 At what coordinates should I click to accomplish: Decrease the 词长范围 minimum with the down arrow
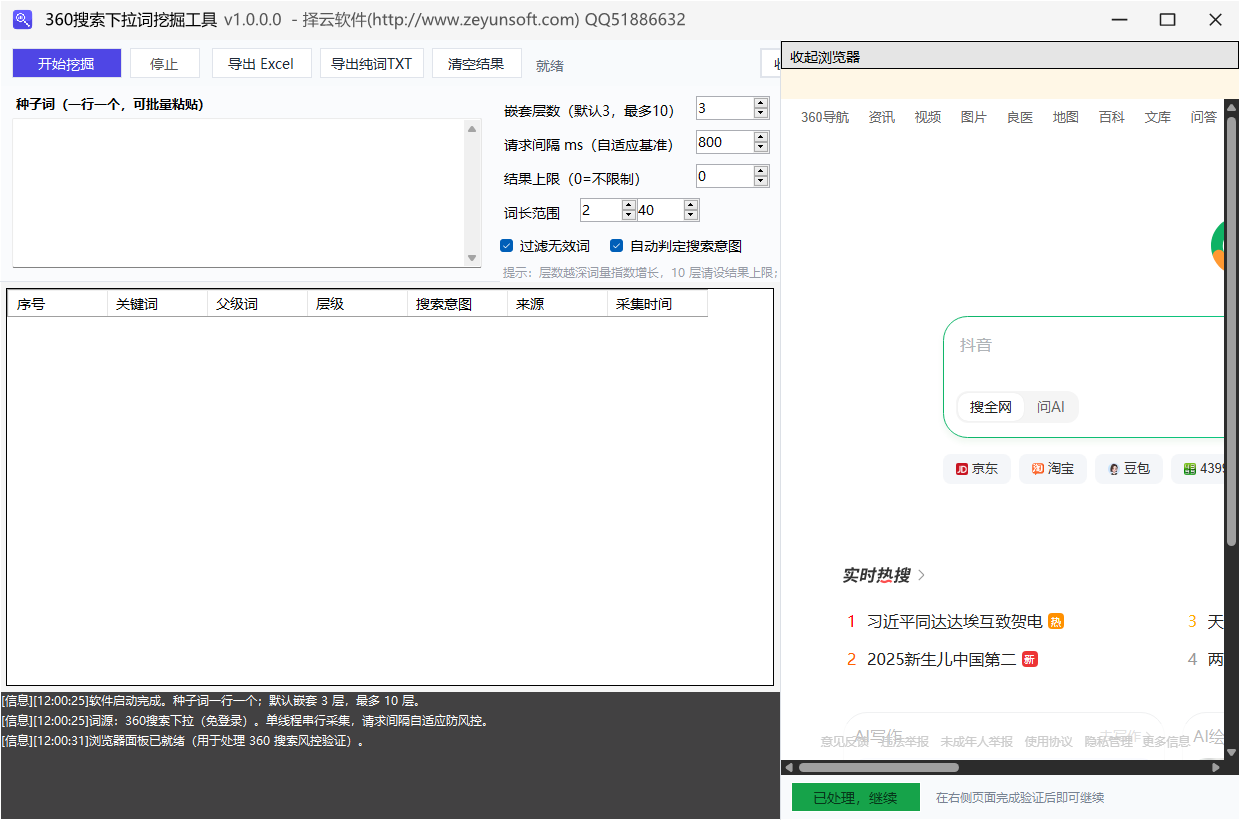click(x=629, y=215)
